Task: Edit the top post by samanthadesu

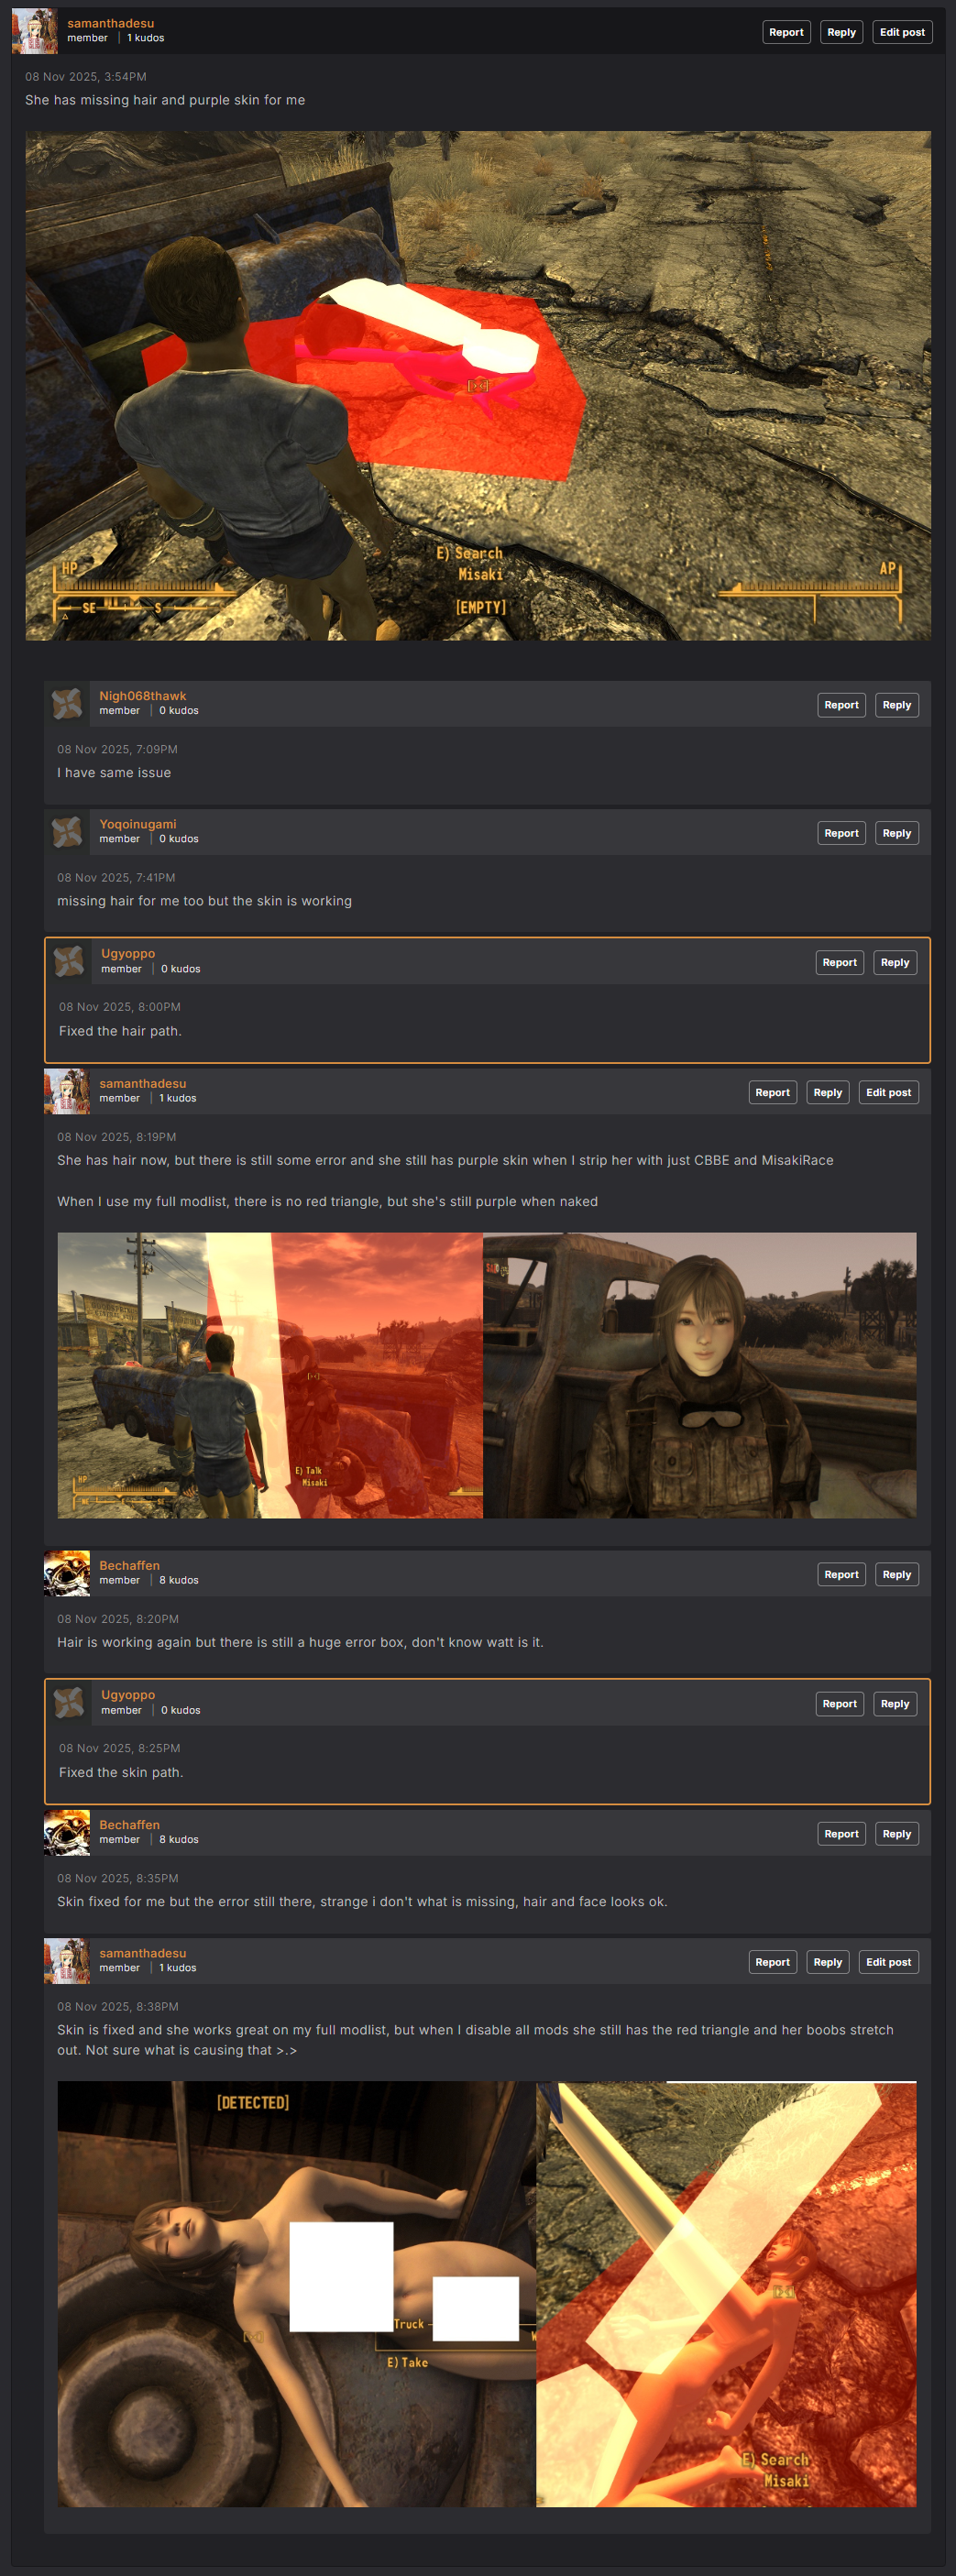Action: [x=901, y=32]
